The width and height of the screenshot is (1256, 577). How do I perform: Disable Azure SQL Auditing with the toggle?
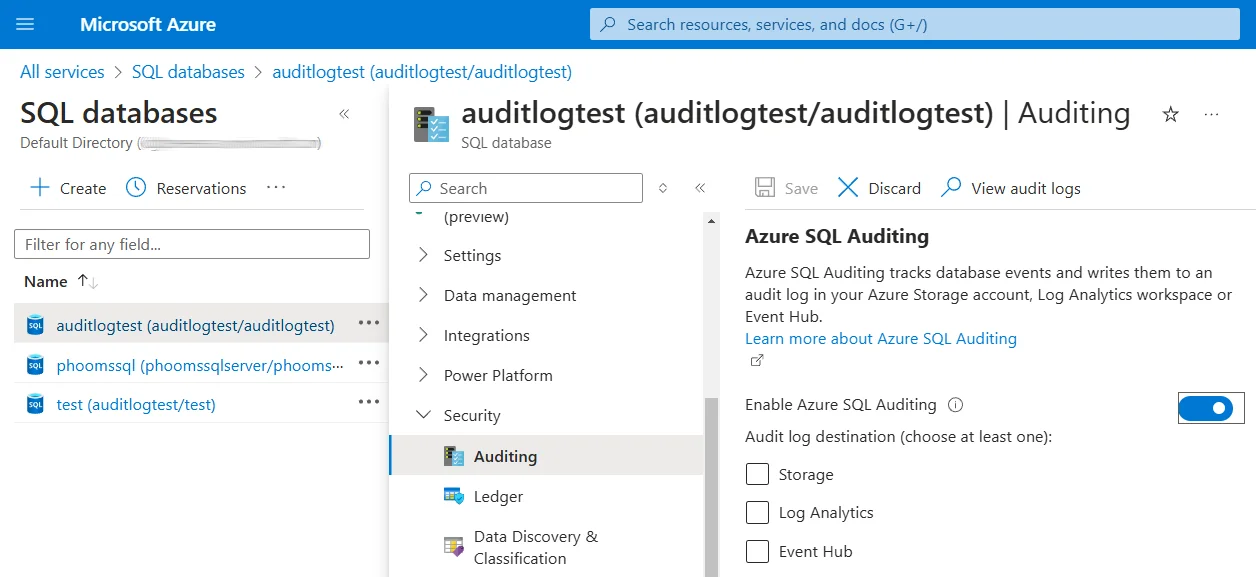pyautogui.click(x=1210, y=408)
